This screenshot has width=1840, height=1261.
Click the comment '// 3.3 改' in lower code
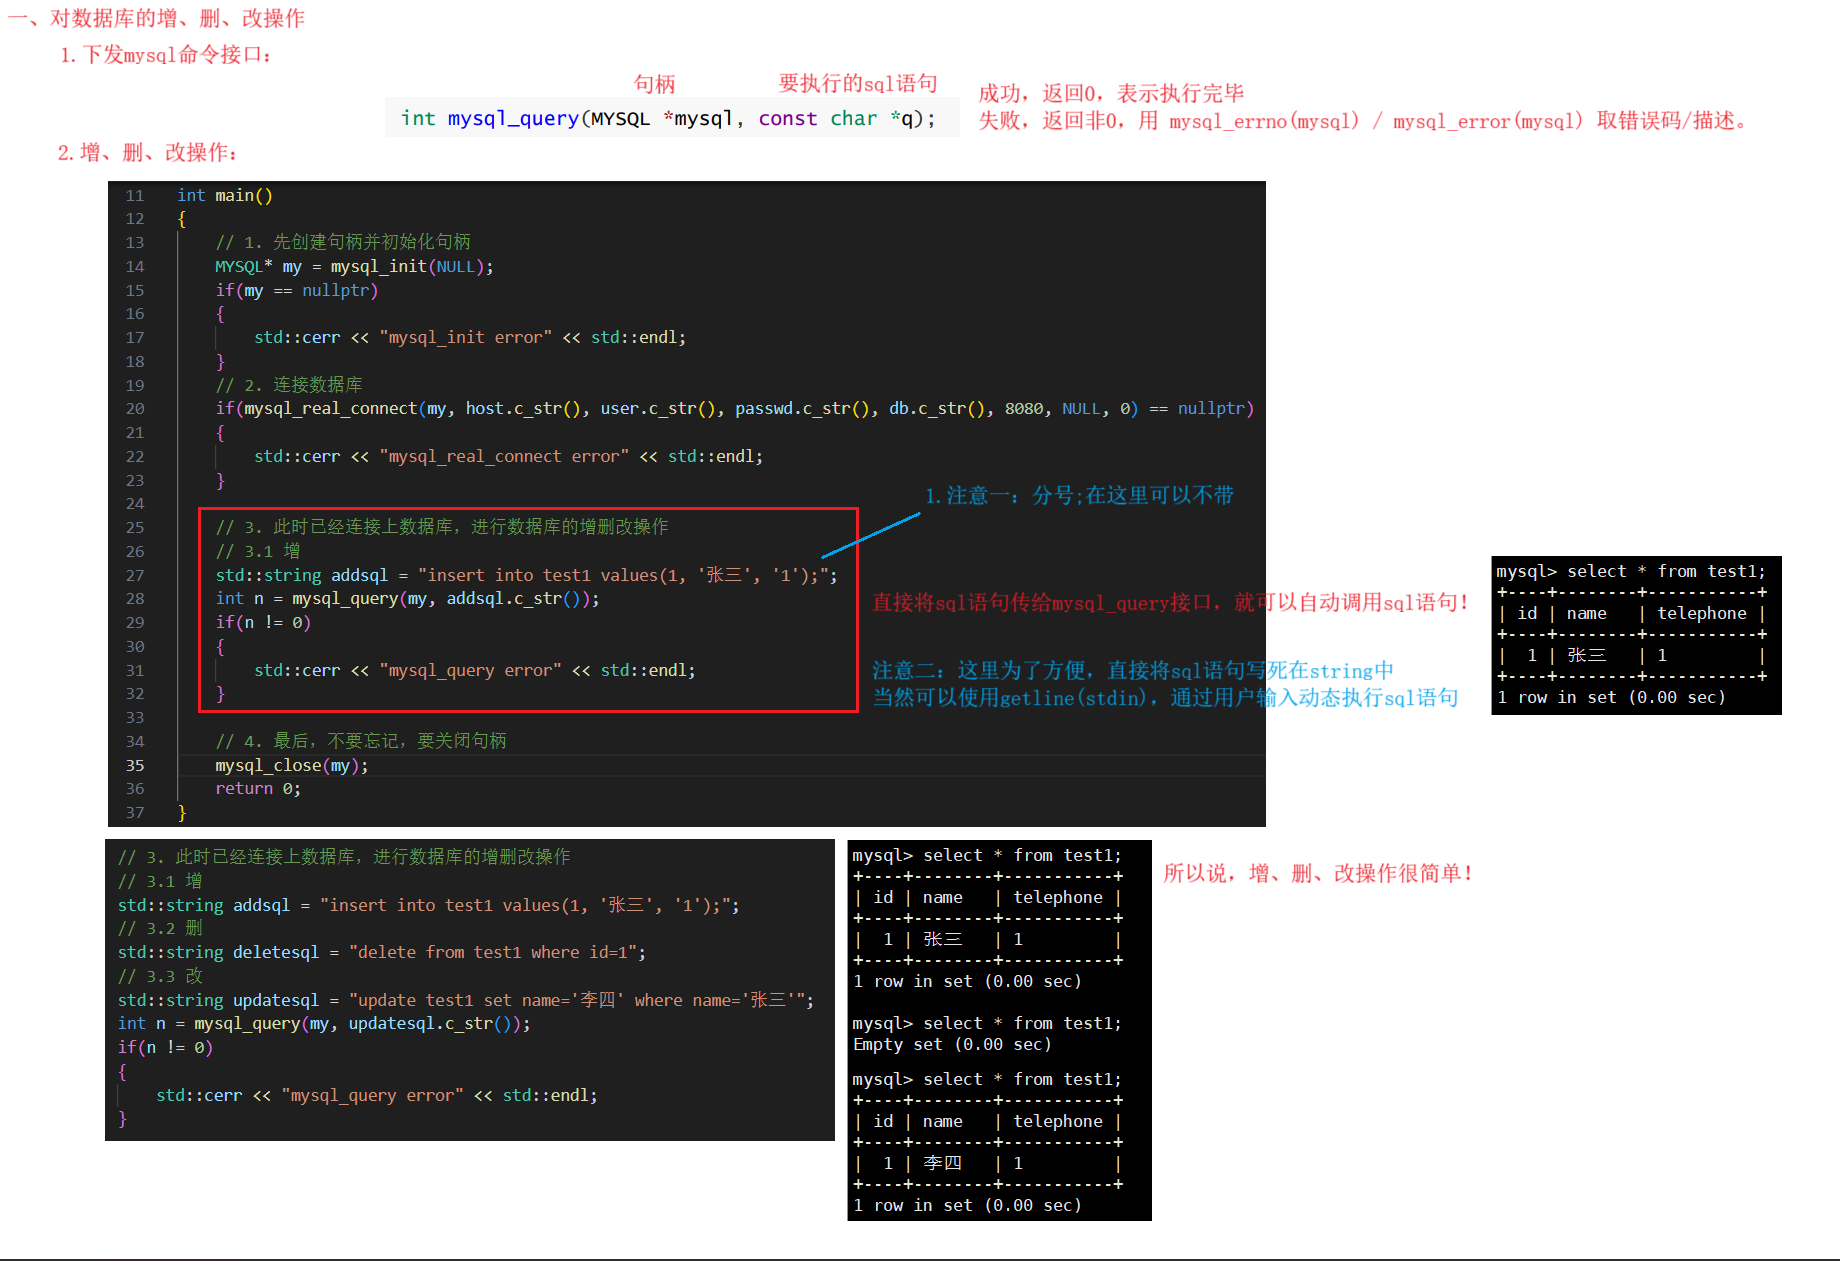click(x=160, y=976)
